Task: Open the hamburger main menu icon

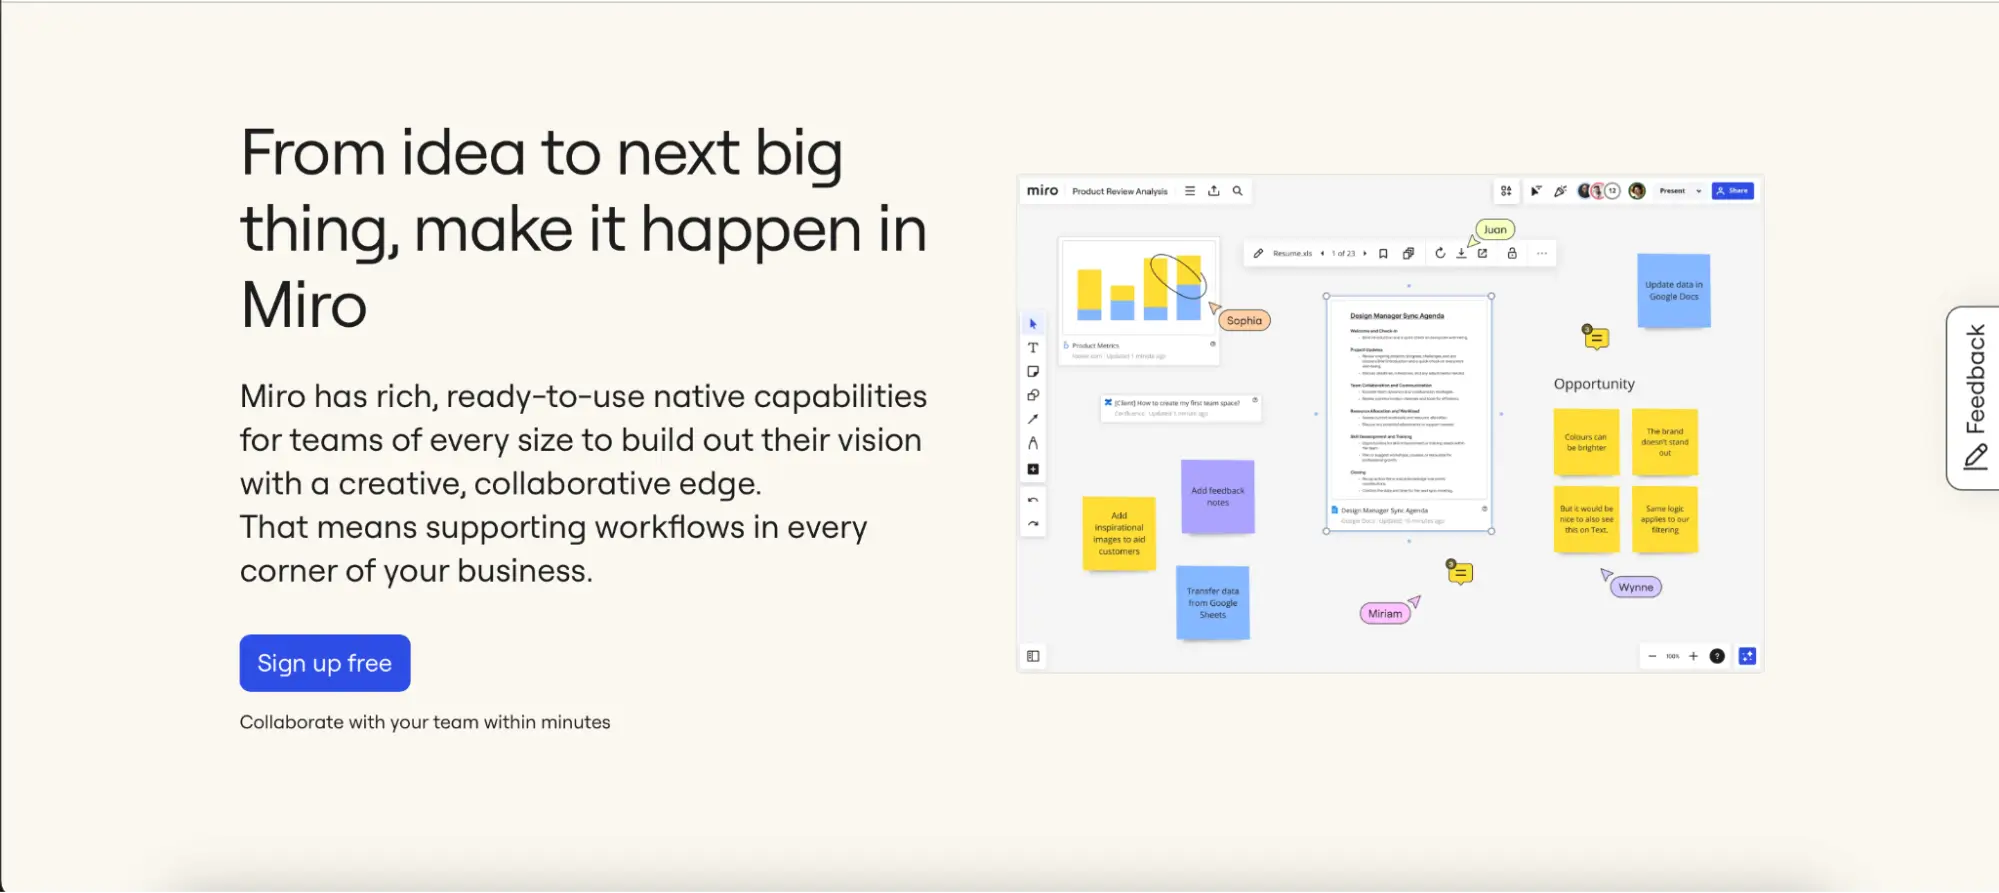Action: [x=1190, y=191]
